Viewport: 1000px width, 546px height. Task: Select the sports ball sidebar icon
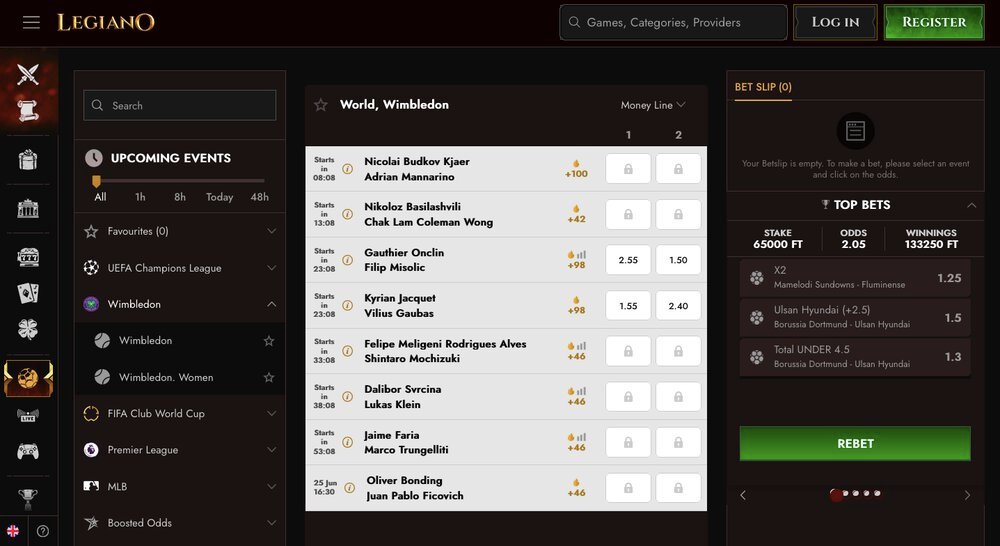[28, 378]
